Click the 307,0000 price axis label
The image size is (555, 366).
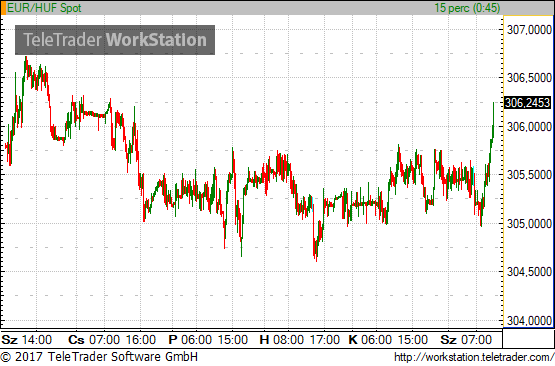pyautogui.click(x=529, y=30)
